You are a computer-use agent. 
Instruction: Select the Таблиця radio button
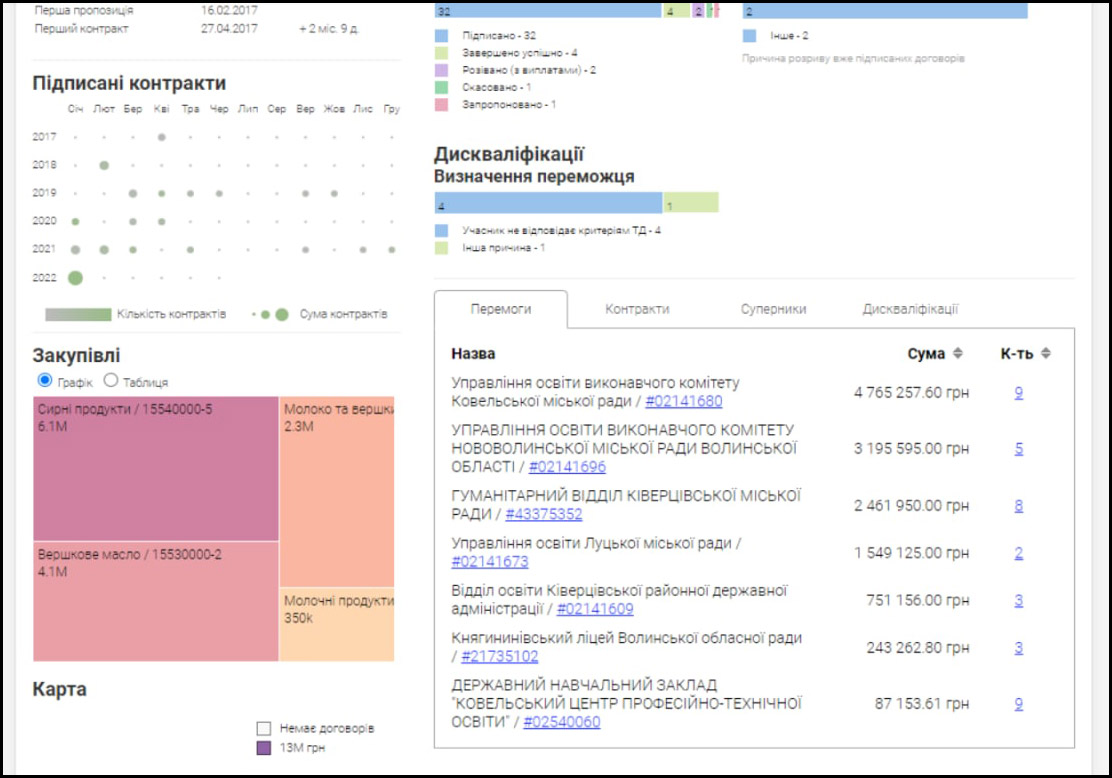[111, 381]
